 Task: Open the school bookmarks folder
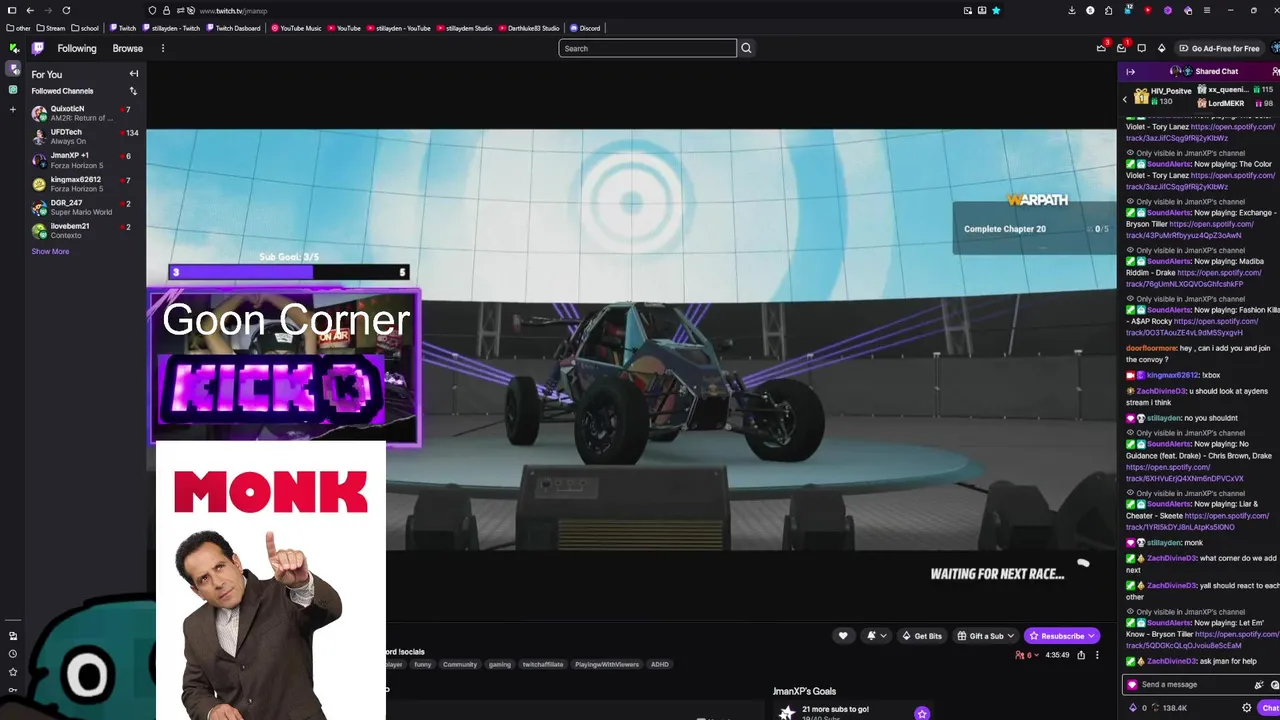(85, 28)
